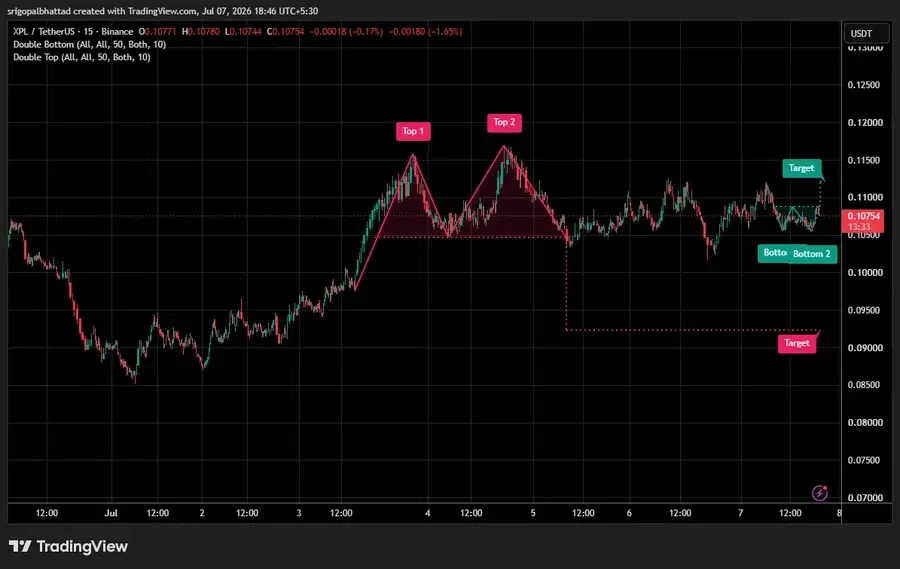Click the red Target label
The width and height of the screenshot is (900, 569).
pyautogui.click(x=797, y=343)
